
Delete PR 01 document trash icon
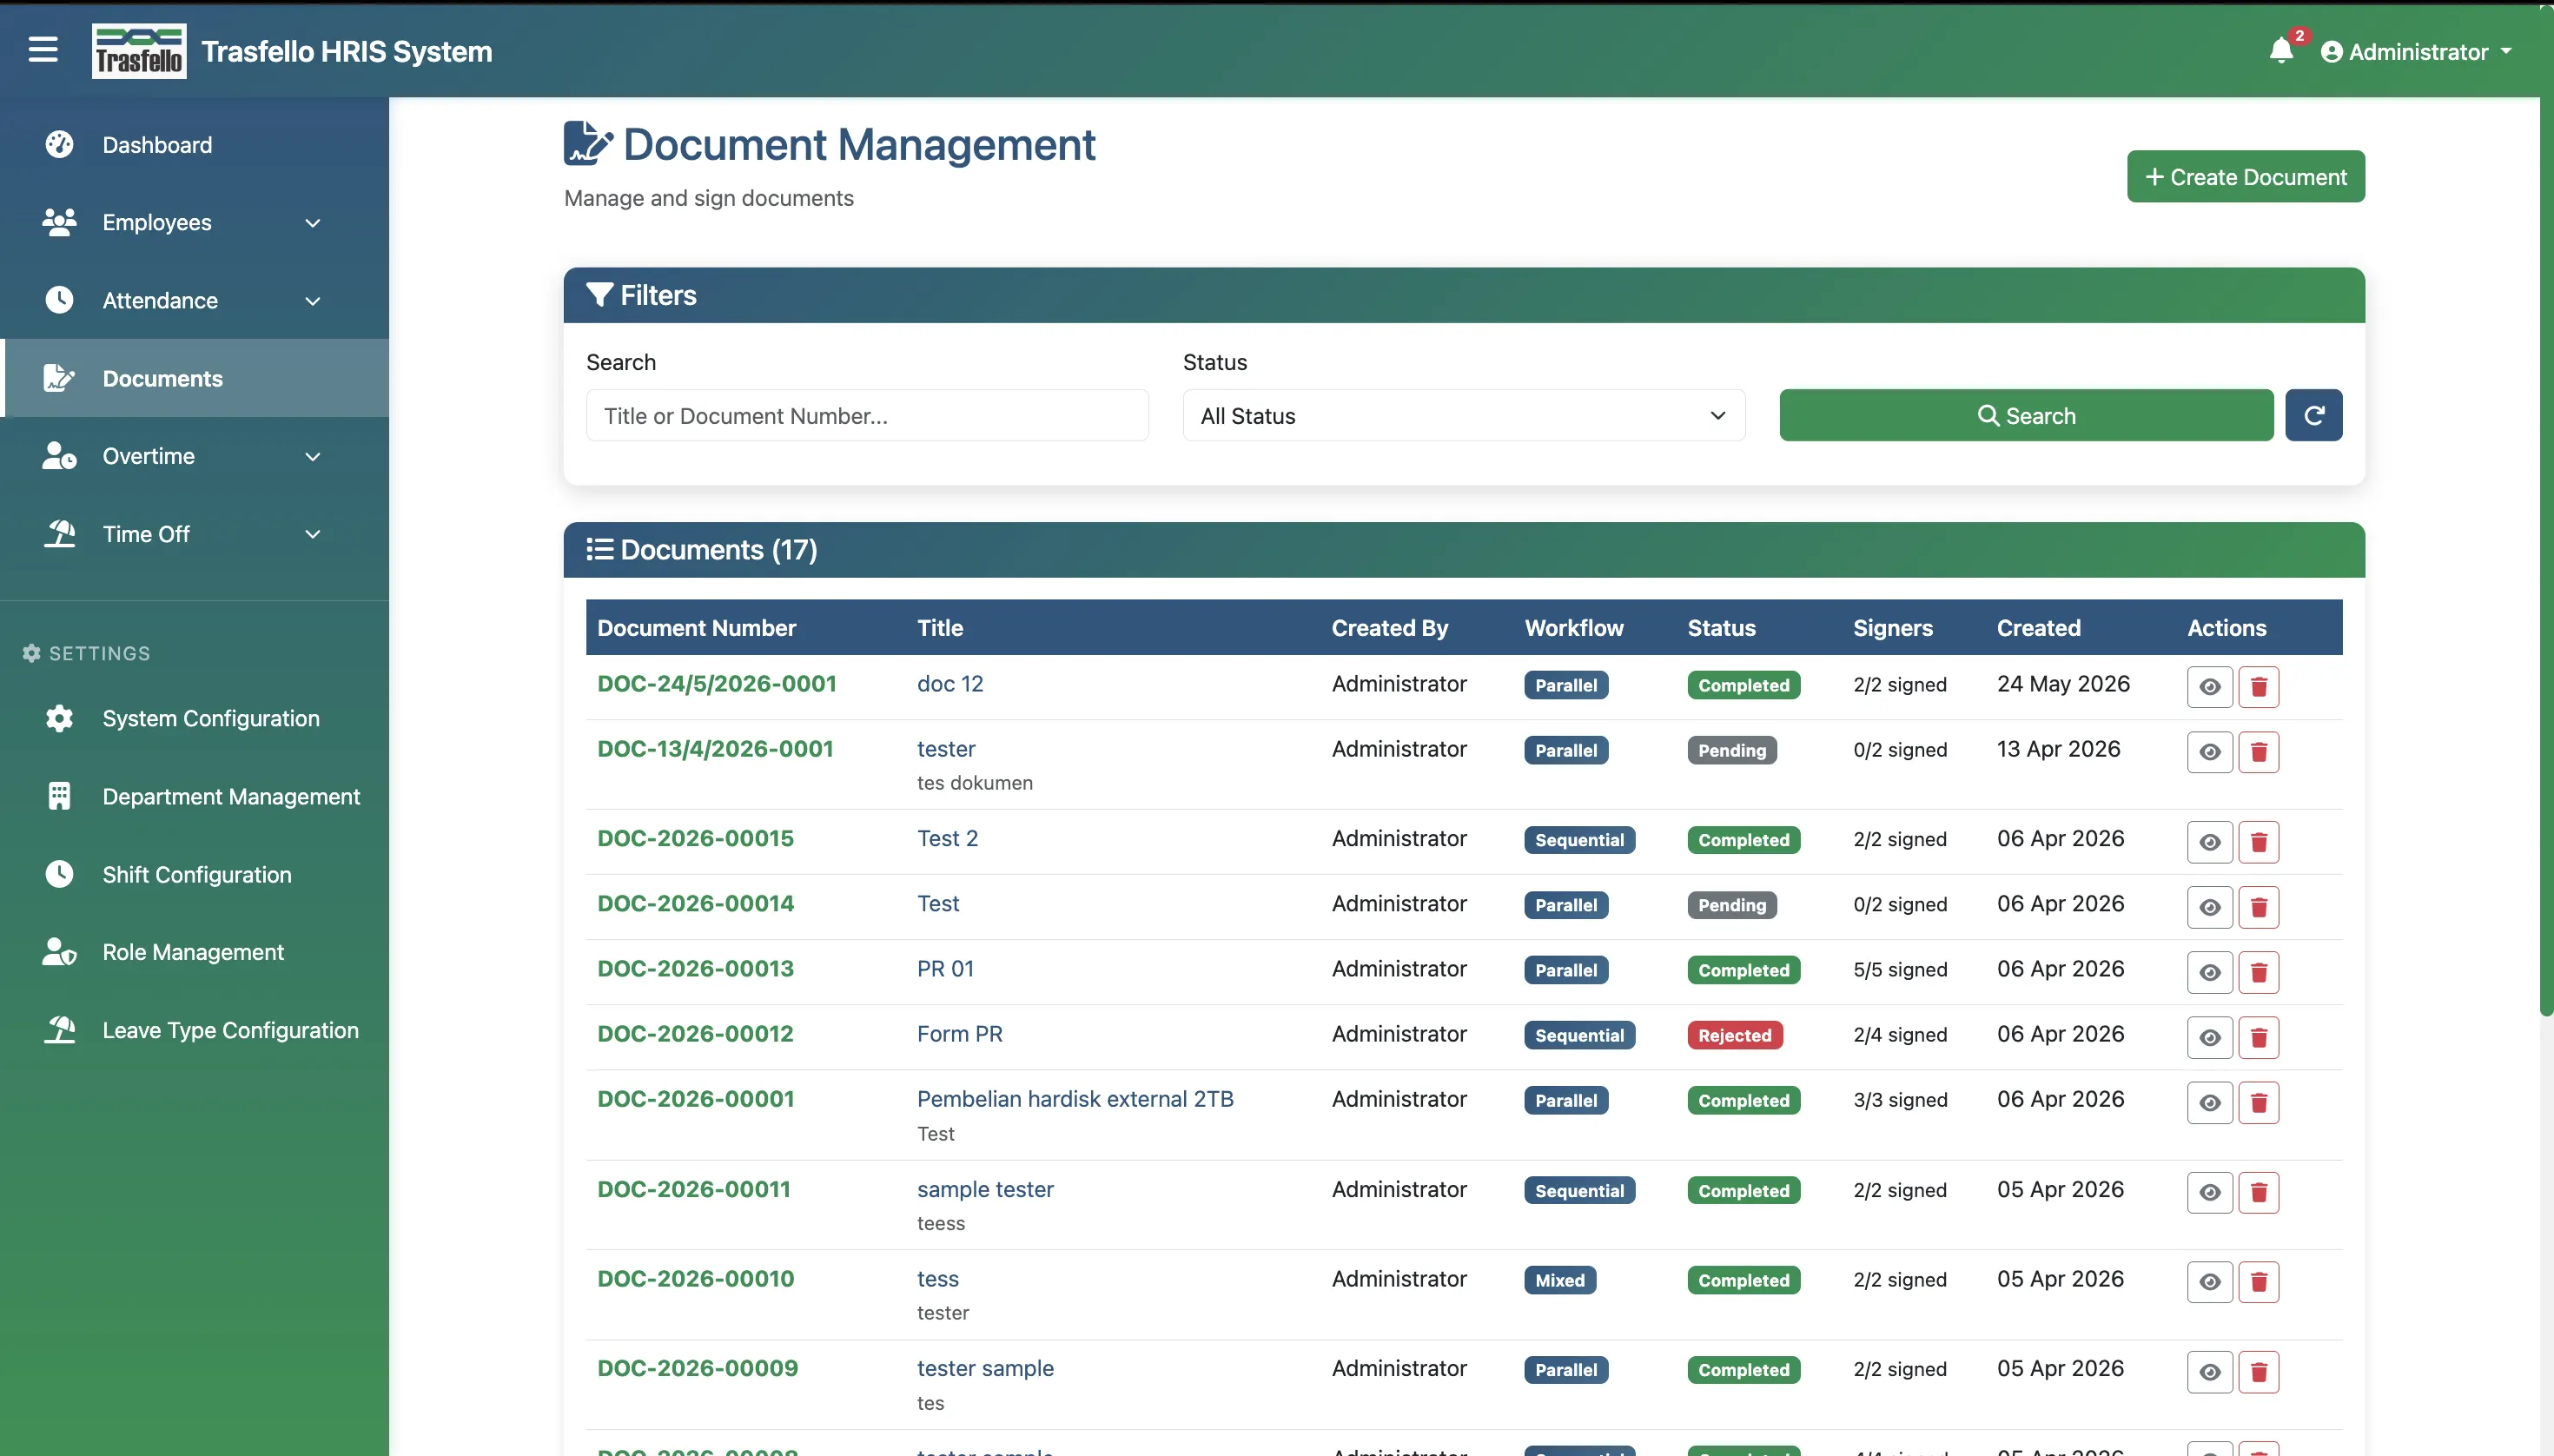click(x=2258, y=972)
